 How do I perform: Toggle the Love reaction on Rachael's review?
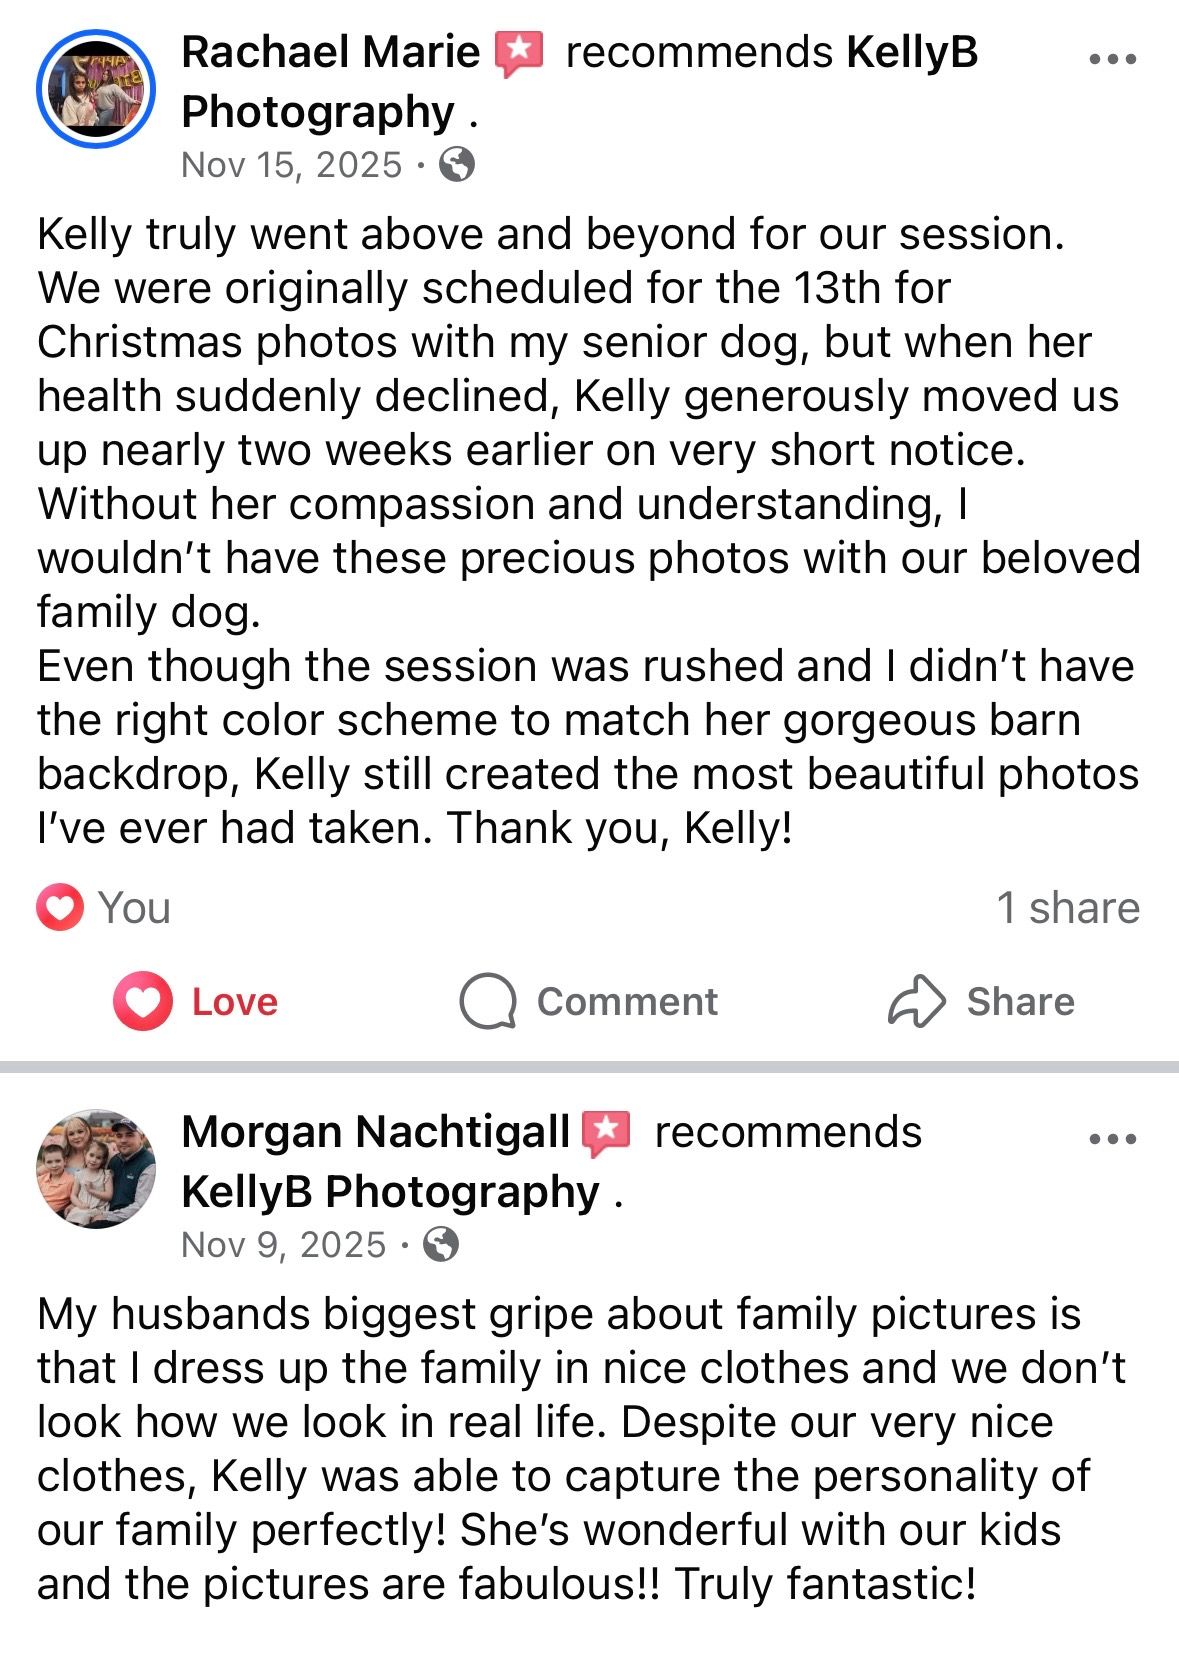click(196, 1001)
